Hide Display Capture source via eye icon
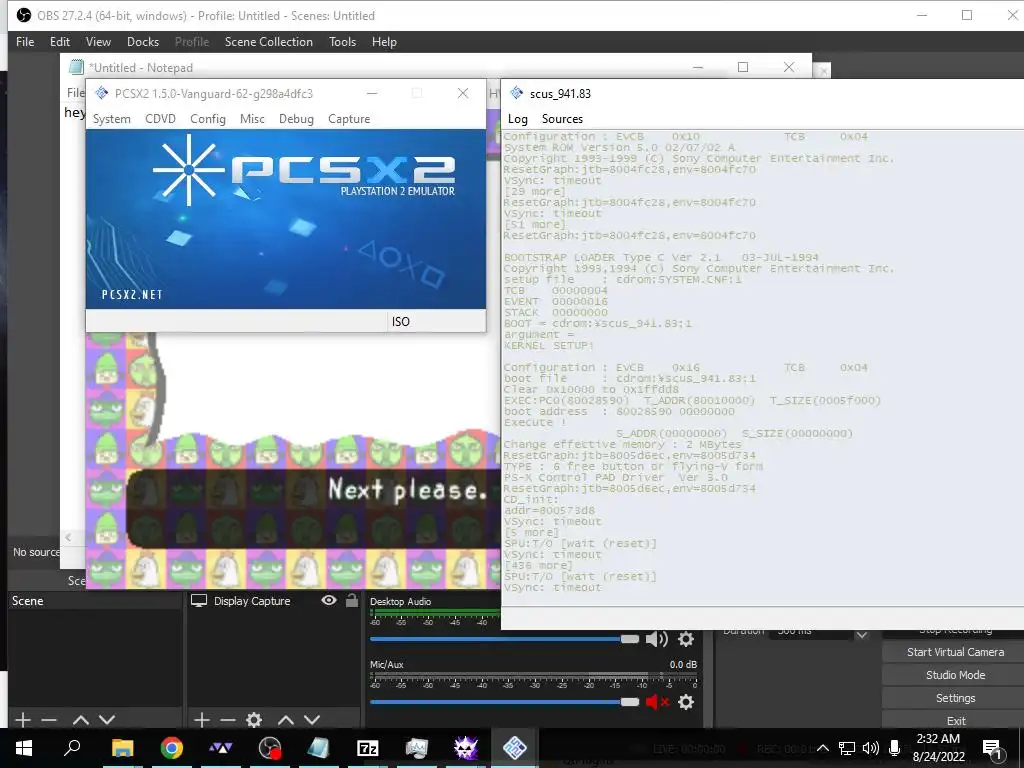Viewport: 1024px width, 768px height. [329, 600]
